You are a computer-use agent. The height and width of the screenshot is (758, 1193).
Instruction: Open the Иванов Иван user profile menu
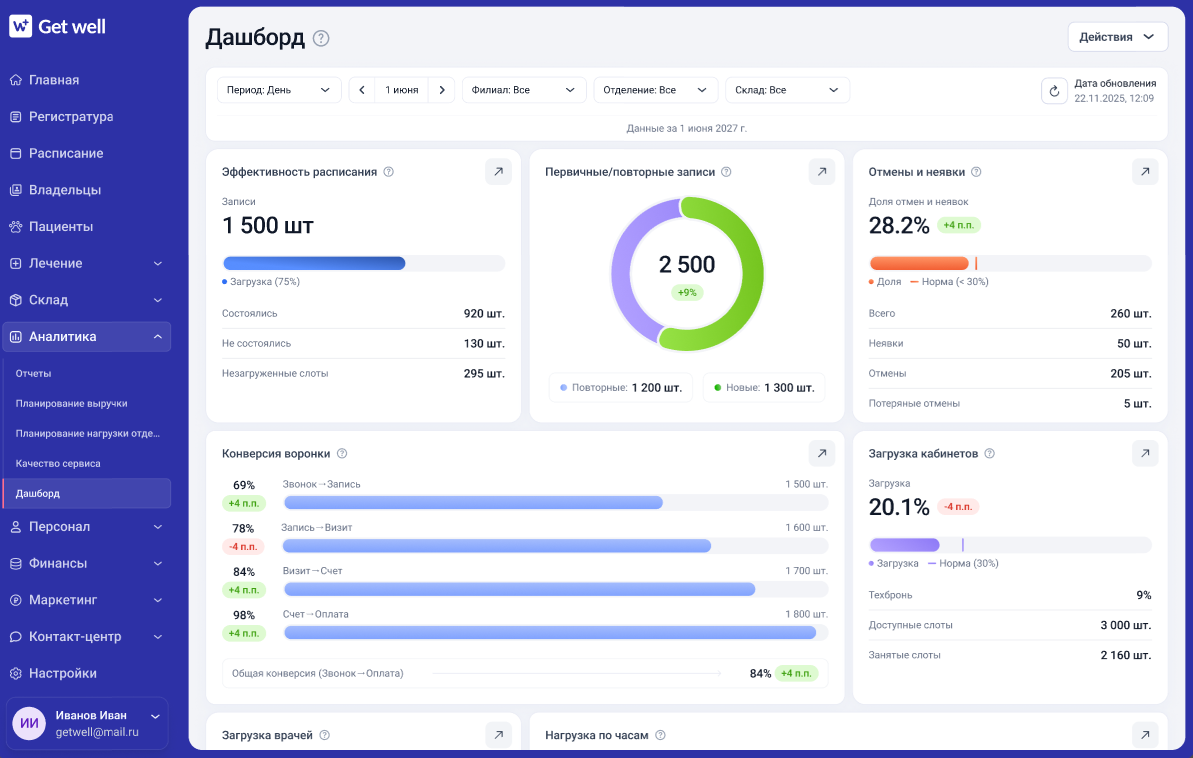point(87,723)
